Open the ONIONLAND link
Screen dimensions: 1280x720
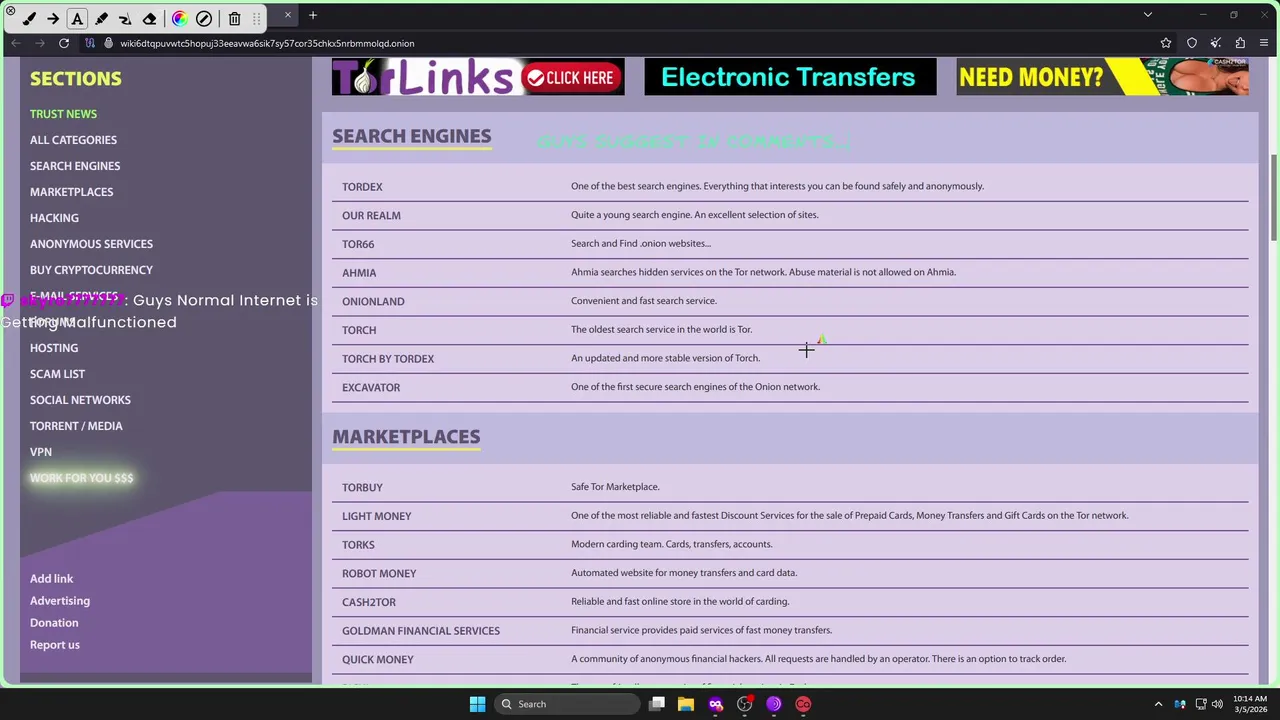point(373,302)
